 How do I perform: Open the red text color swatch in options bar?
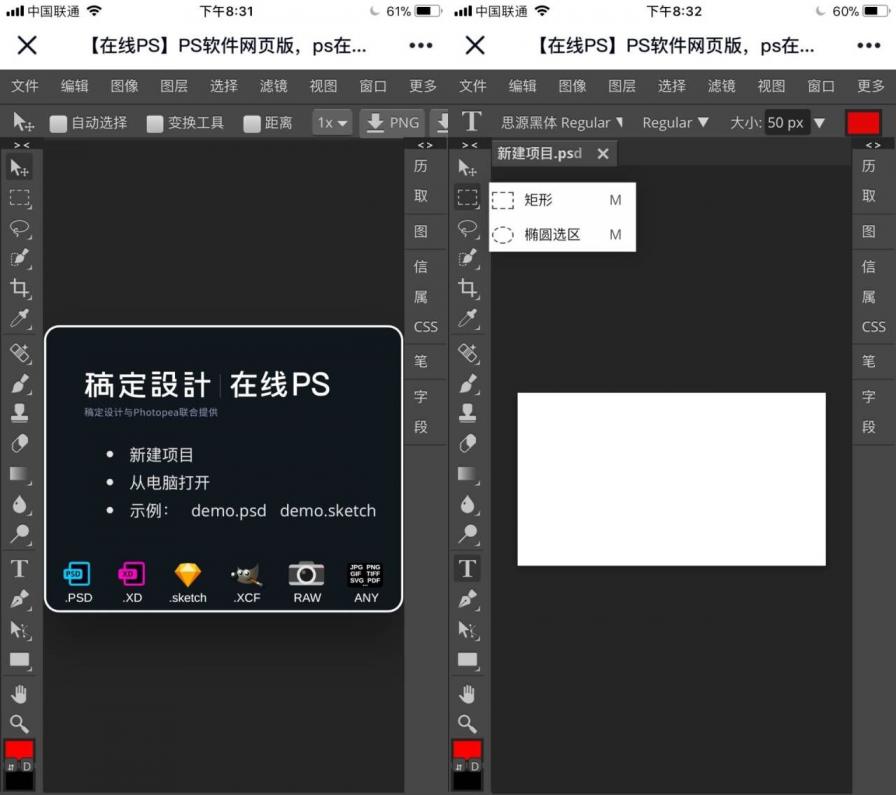pos(863,123)
